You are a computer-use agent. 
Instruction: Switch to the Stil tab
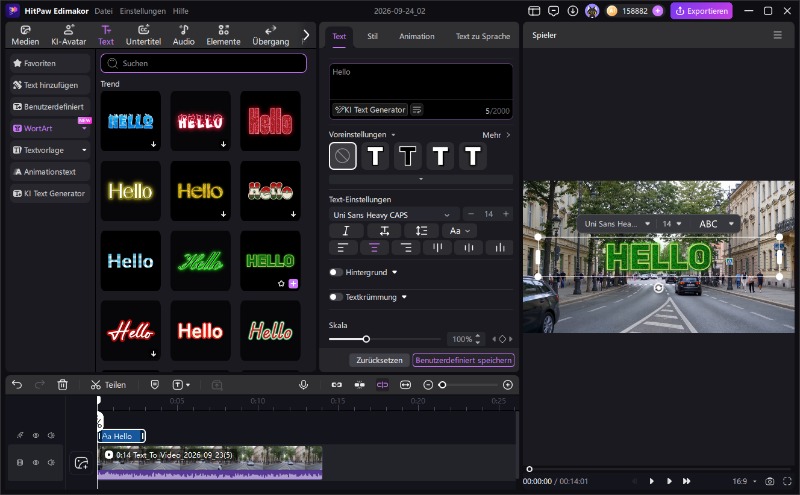tap(372, 36)
